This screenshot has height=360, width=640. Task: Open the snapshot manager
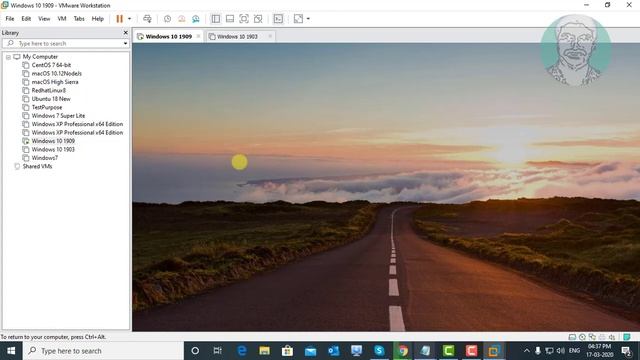click(196, 19)
